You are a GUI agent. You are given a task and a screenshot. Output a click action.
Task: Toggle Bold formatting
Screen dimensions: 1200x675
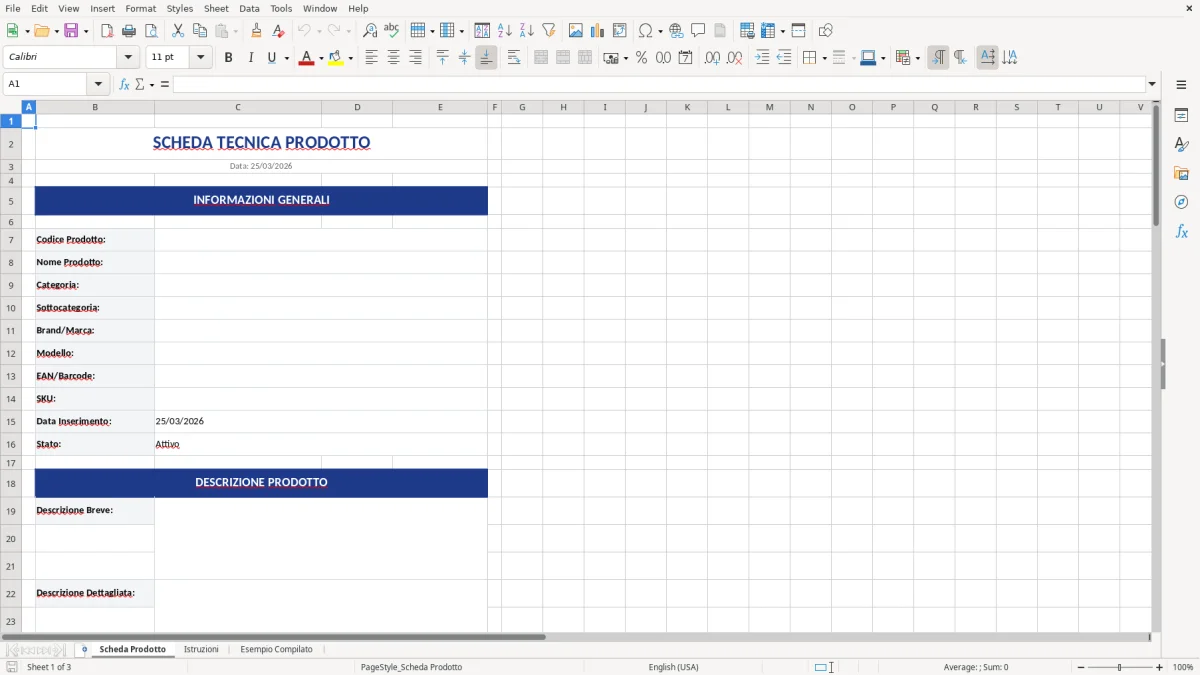[x=228, y=58]
